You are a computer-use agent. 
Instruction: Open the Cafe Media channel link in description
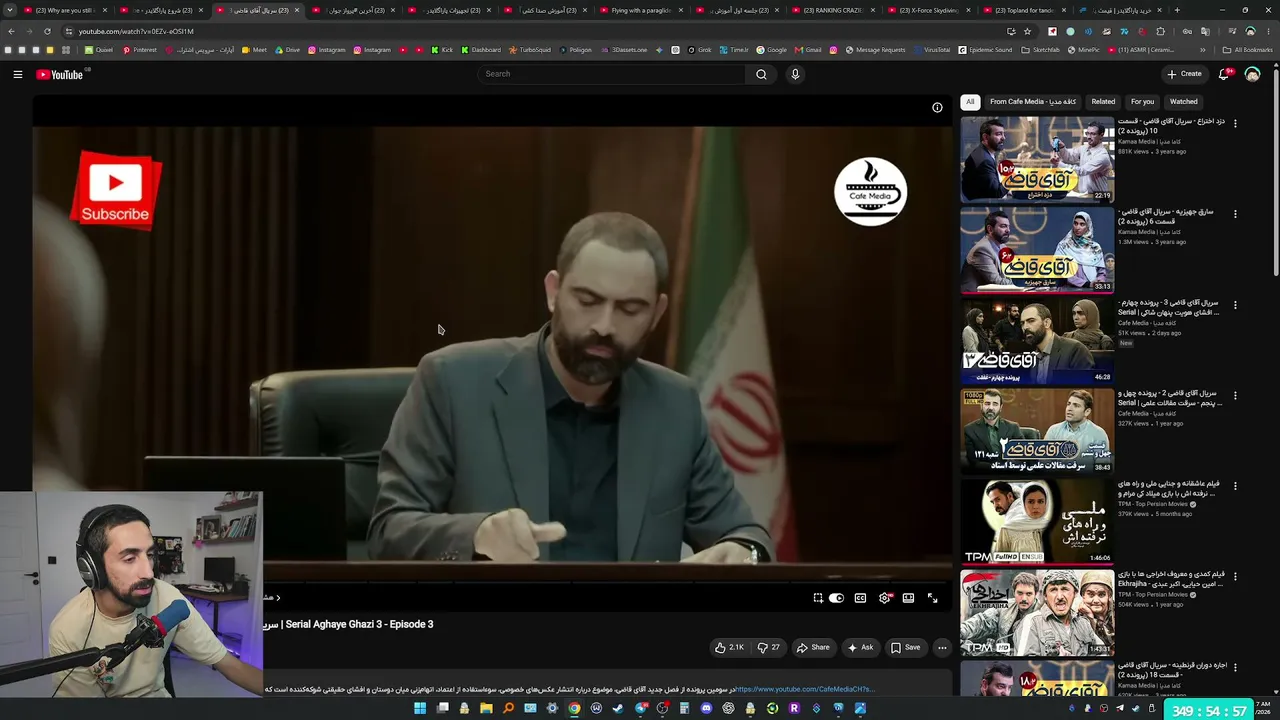pyautogui.click(x=805, y=689)
